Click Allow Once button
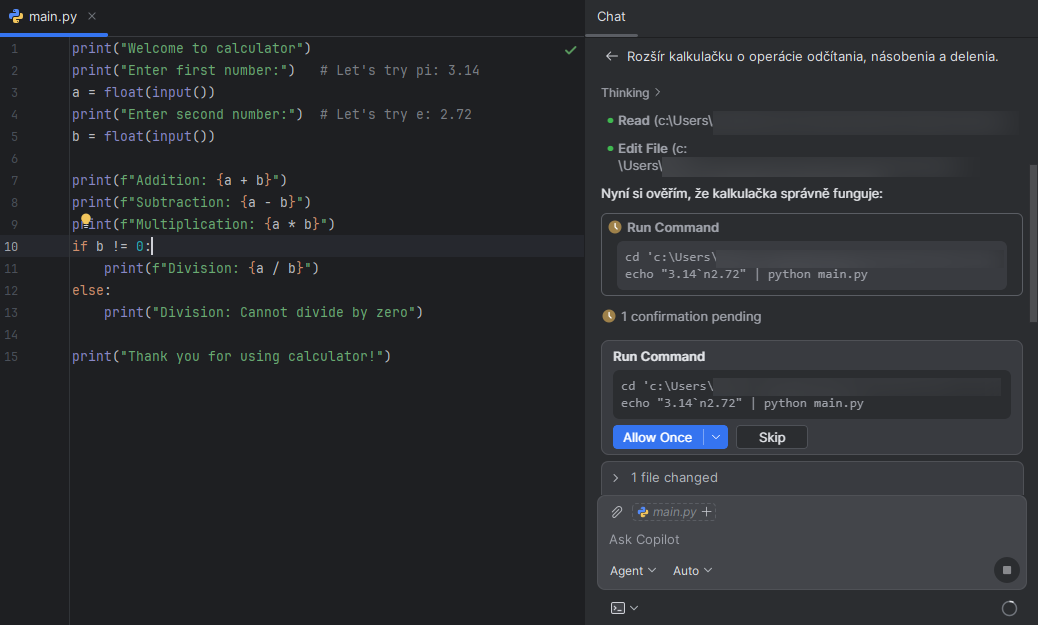Screen dimensions: 1038x625 coord(657,437)
